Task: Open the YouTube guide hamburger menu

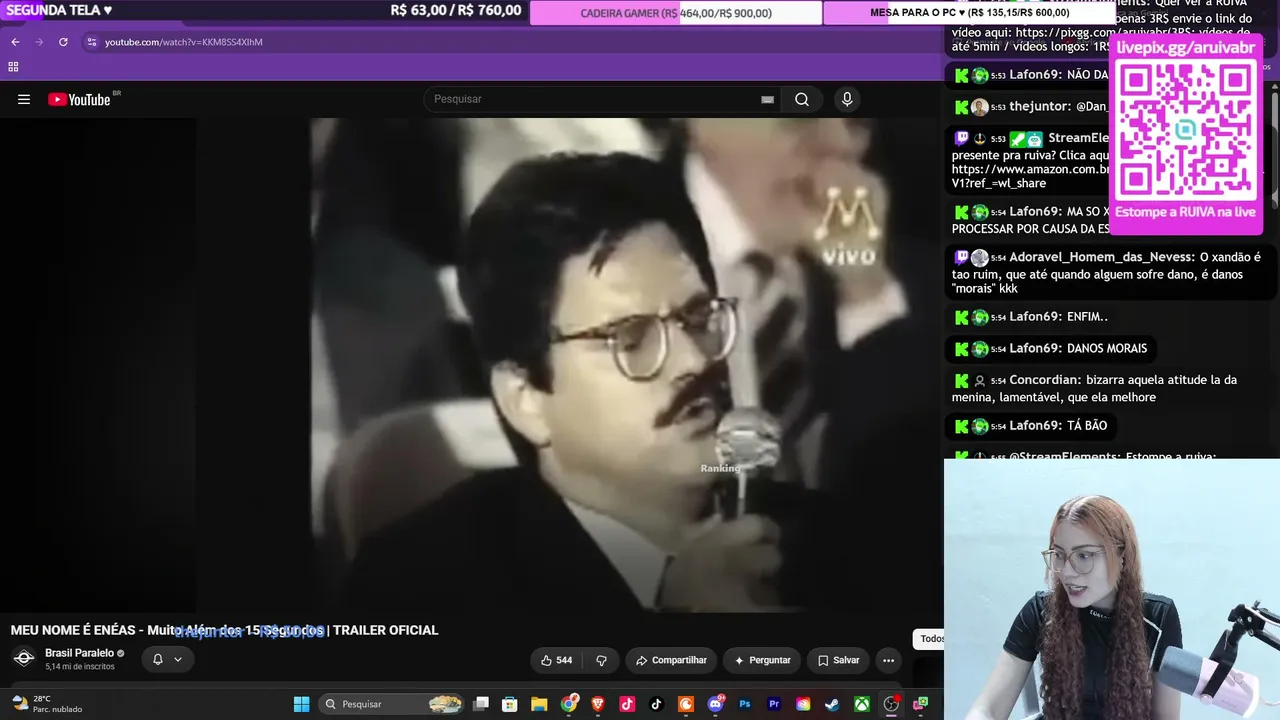Action: (x=24, y=99)
